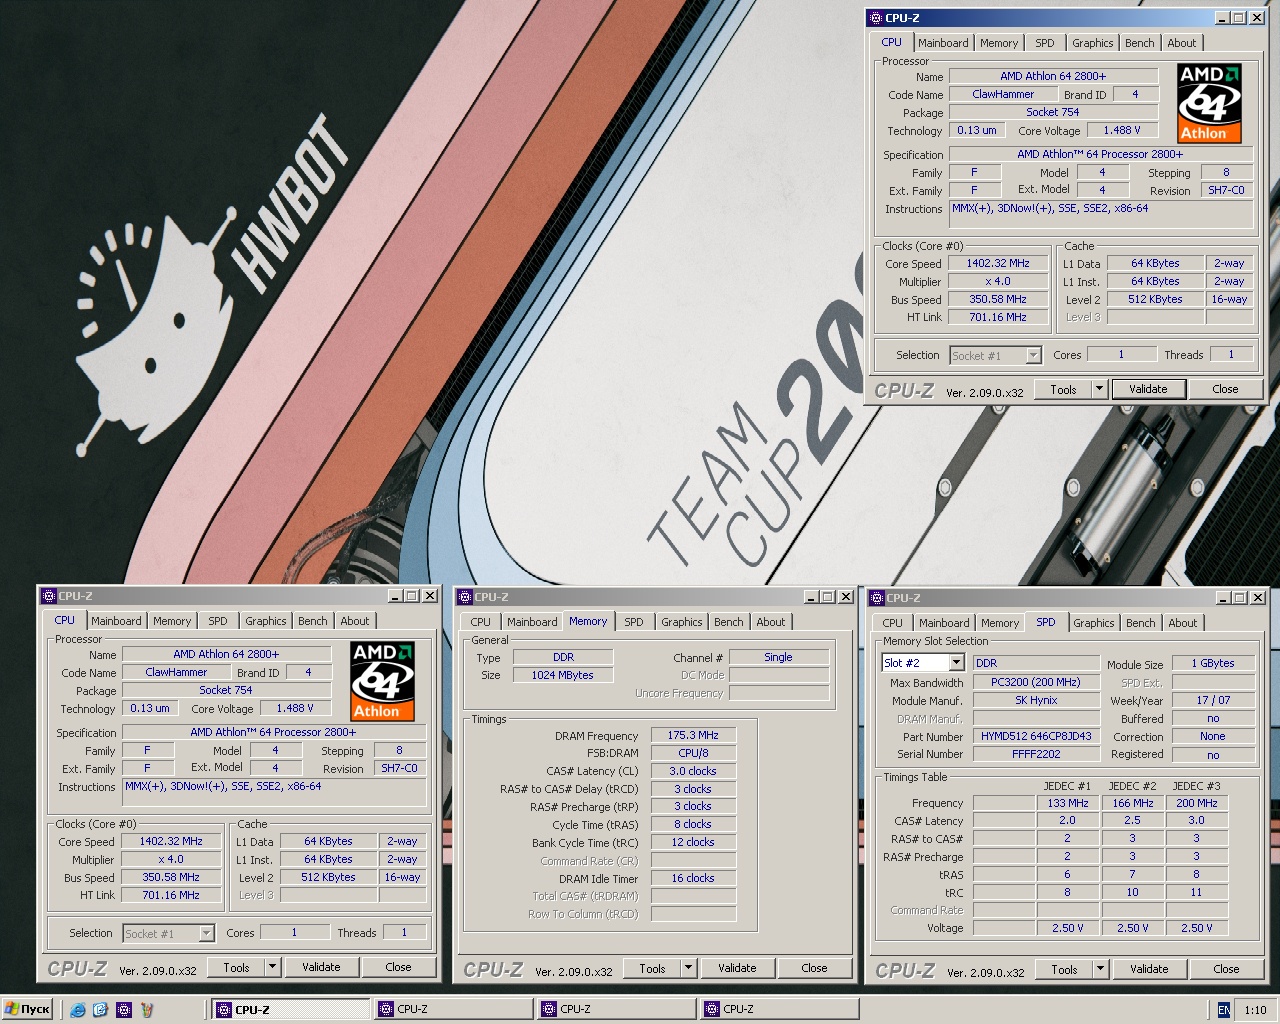Click the pressed CPU-Z taskbar button
Image resolution: width=1280 pixels, height=1024 pixels.
292,1009
